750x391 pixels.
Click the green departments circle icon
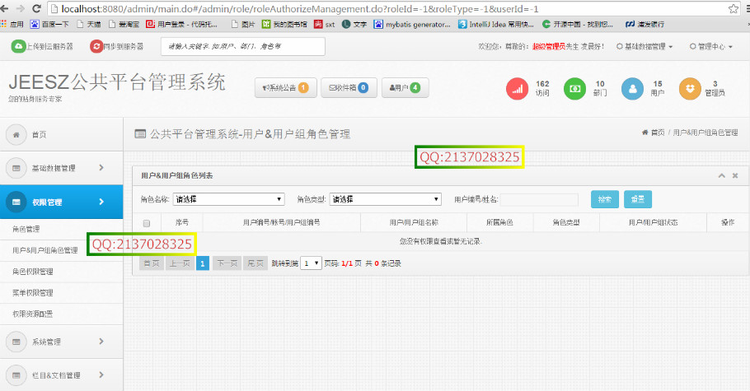(x=574, y=89)
